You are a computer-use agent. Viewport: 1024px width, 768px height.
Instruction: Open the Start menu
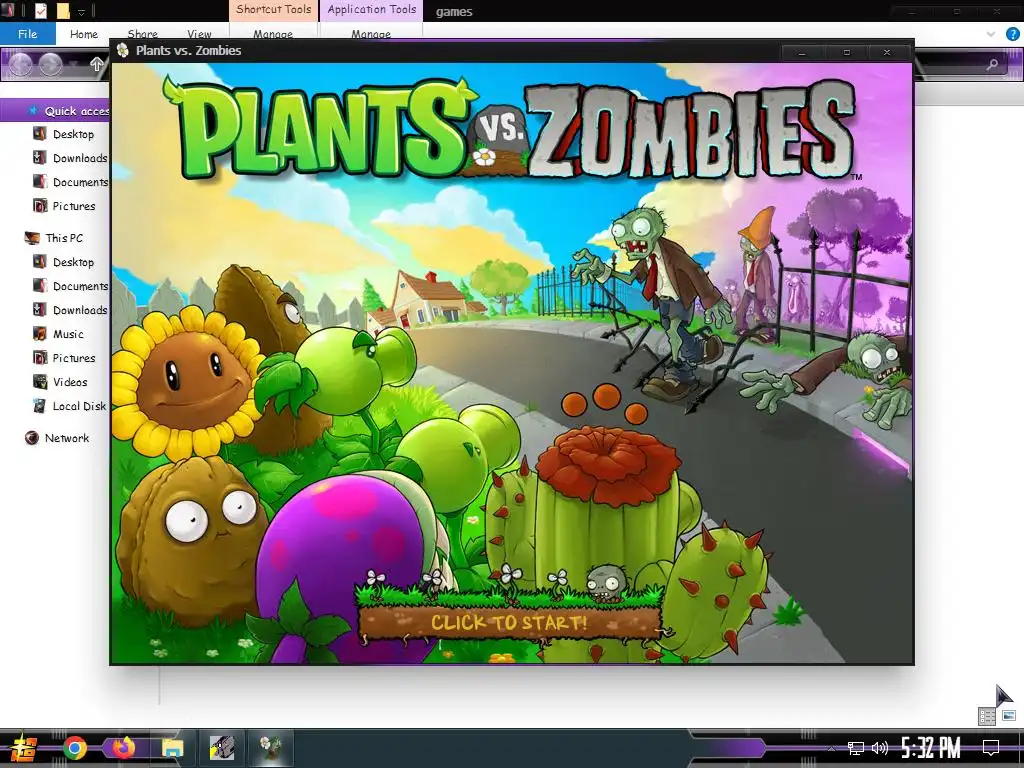pos(25,748)
